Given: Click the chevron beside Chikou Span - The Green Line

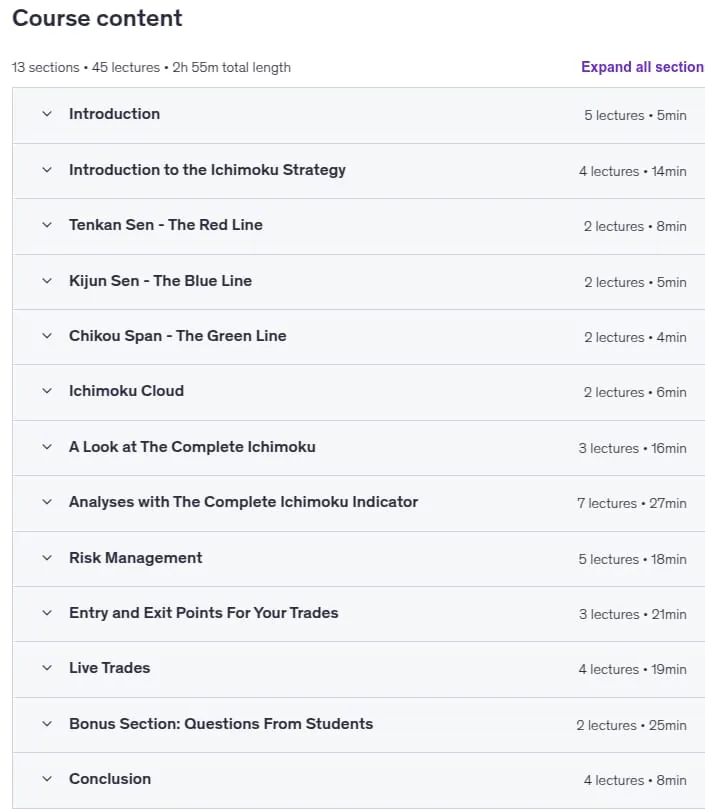Looking at the screenshot, I should tap(47, 336).
